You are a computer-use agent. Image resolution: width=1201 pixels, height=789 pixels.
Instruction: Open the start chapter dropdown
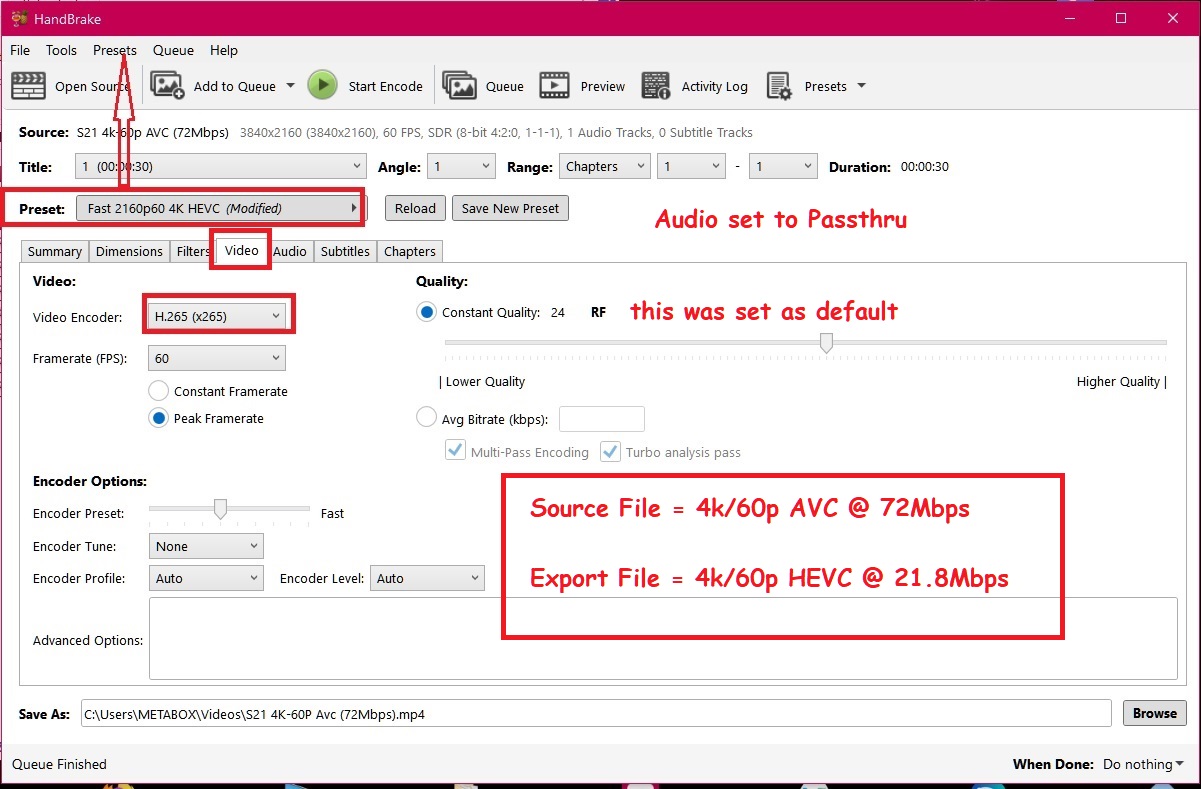691,167
